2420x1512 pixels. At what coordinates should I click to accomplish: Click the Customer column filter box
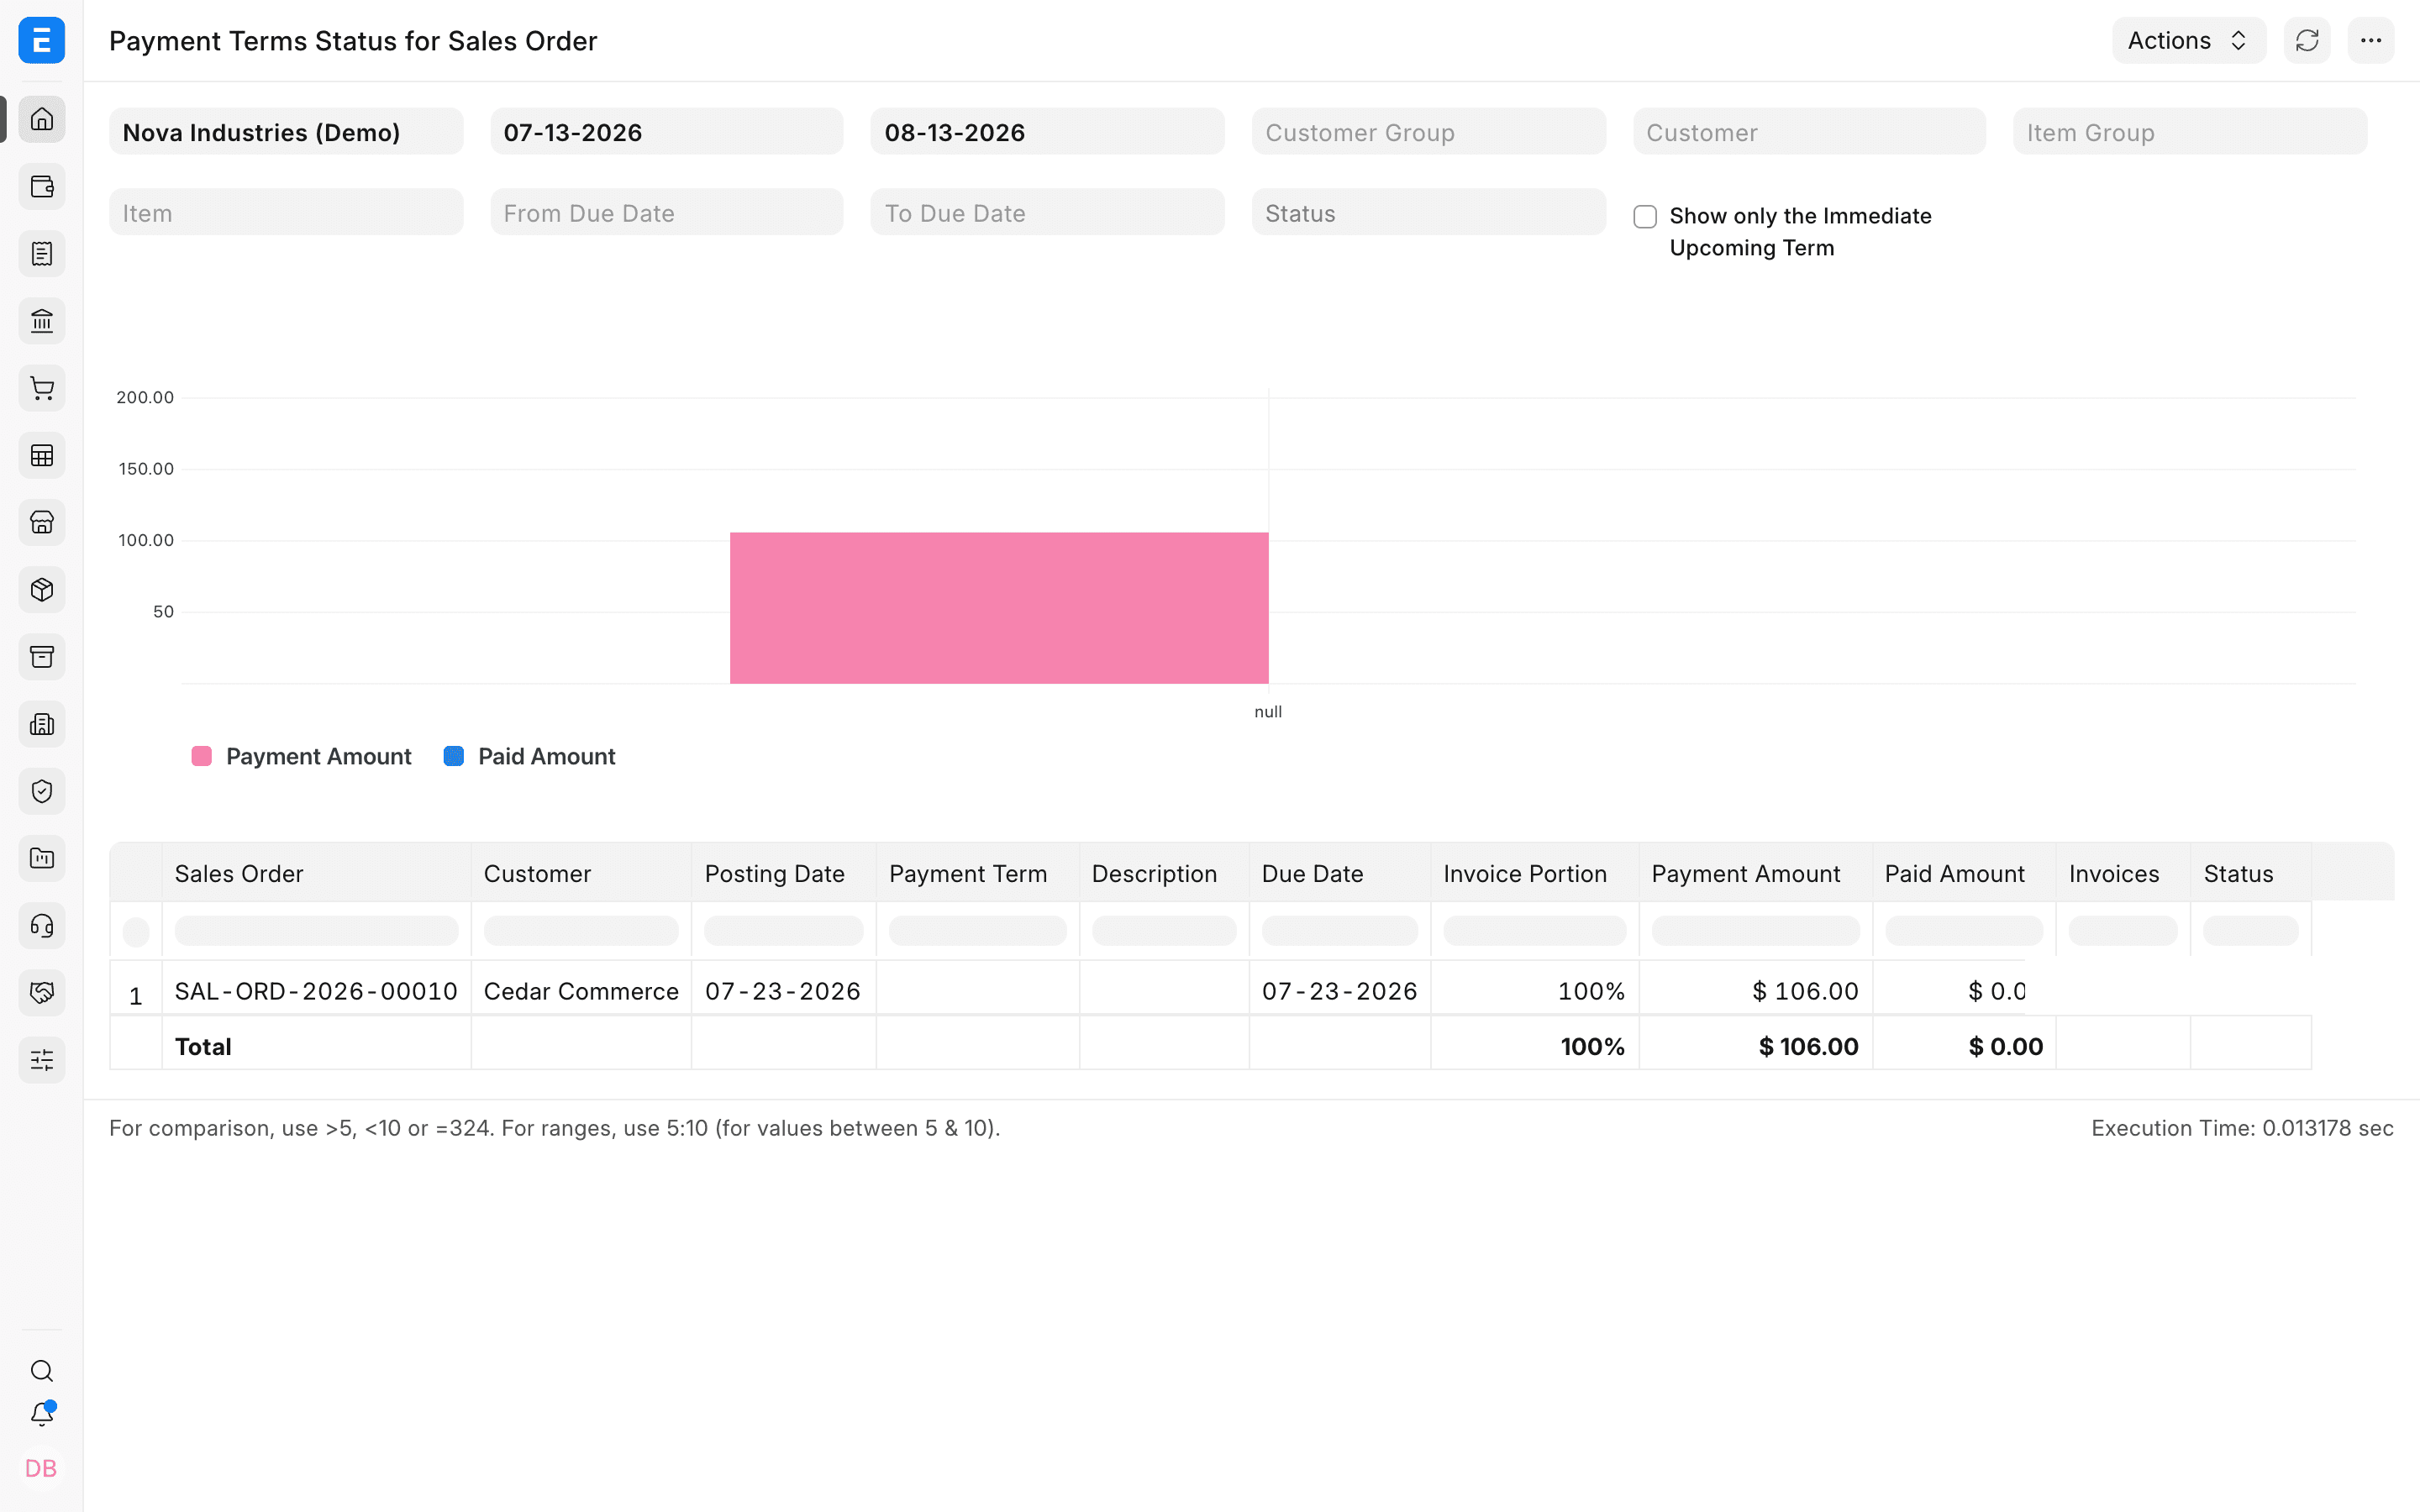pyautogui.click(x=581, y=931)
